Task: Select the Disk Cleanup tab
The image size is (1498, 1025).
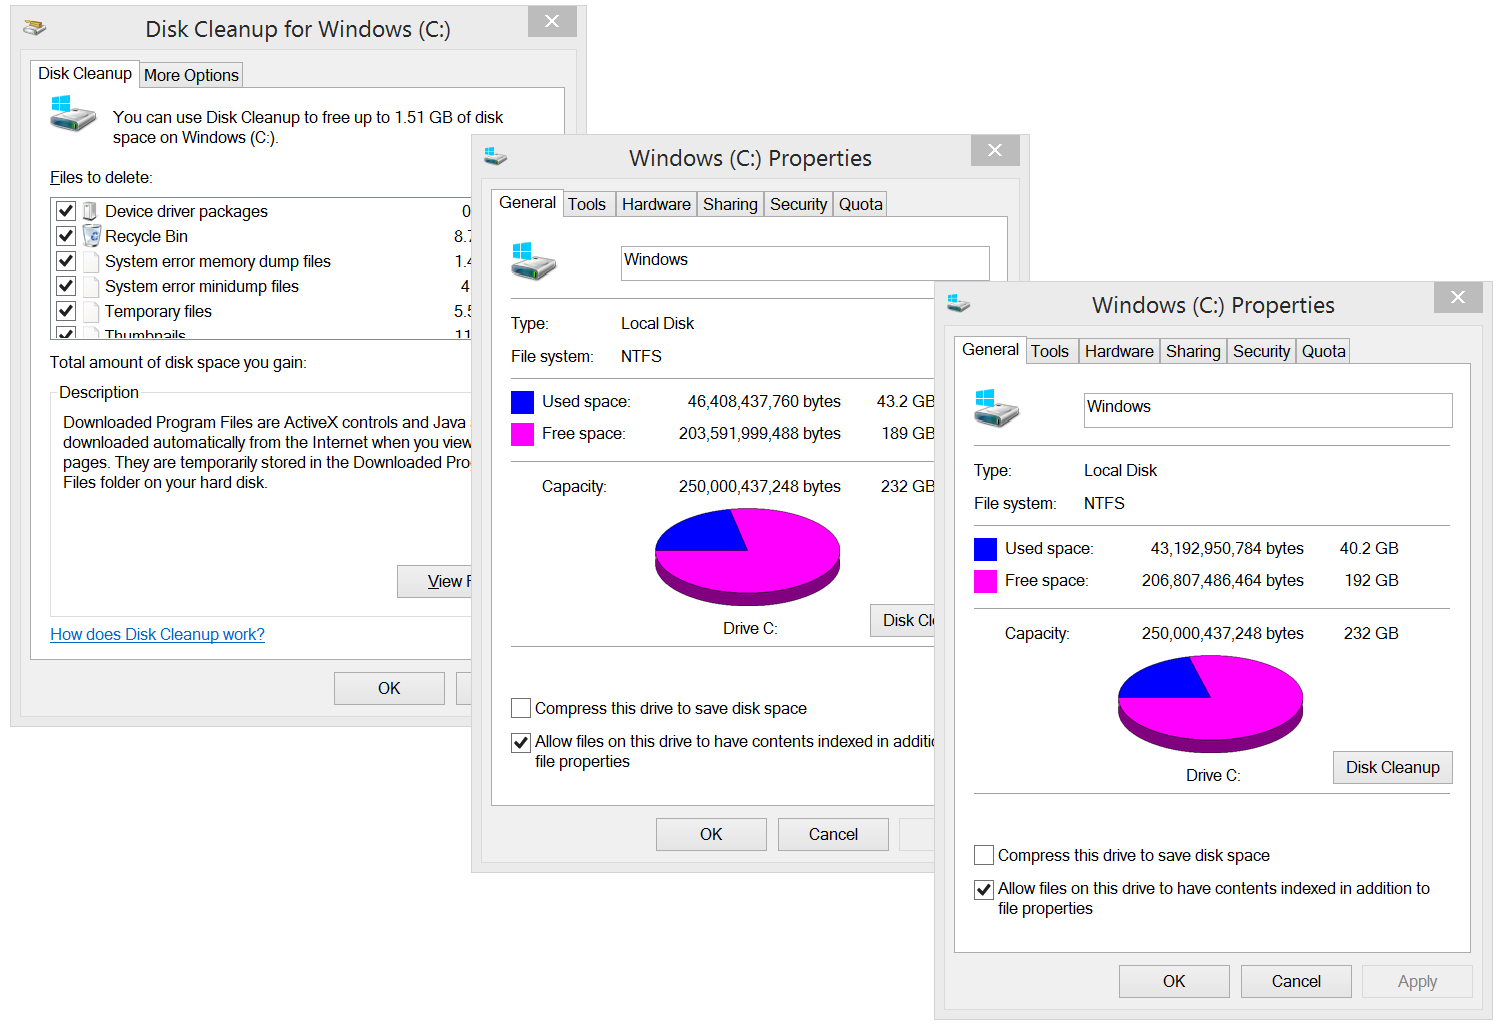Action: pyautogui.click(x=85, y=73)
